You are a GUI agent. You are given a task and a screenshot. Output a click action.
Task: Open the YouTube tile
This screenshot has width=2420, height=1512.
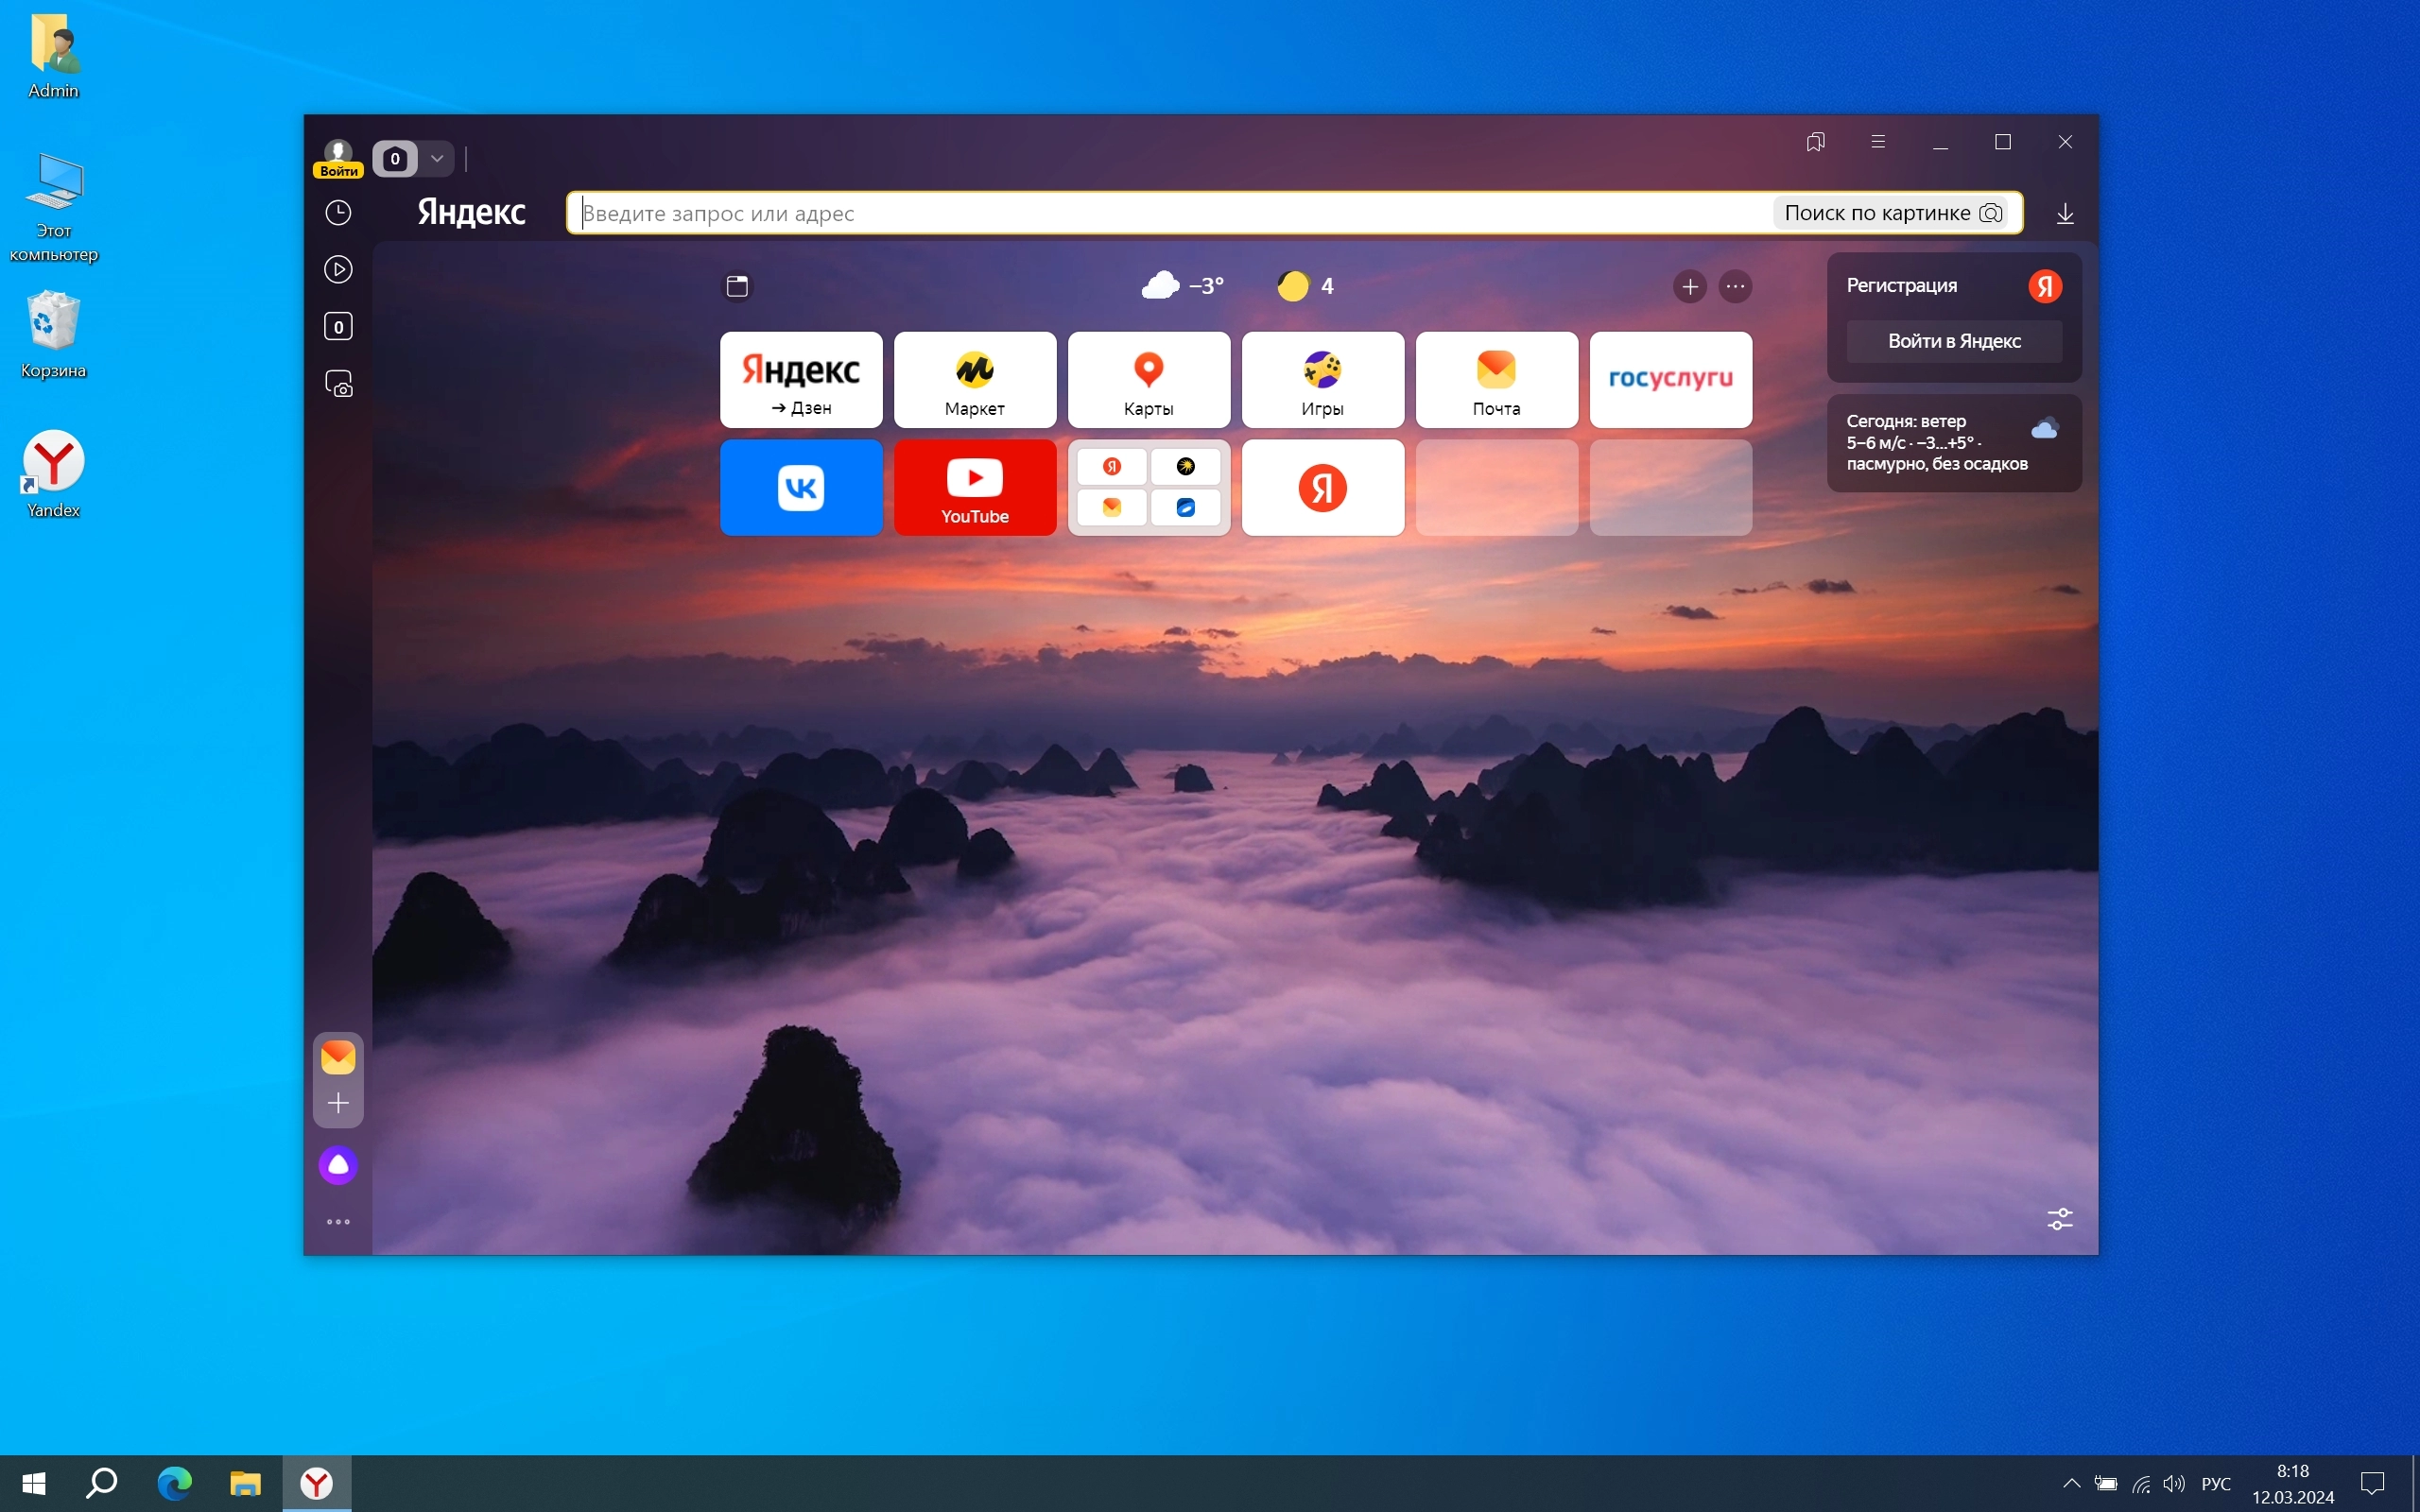[x=974, y=488]
